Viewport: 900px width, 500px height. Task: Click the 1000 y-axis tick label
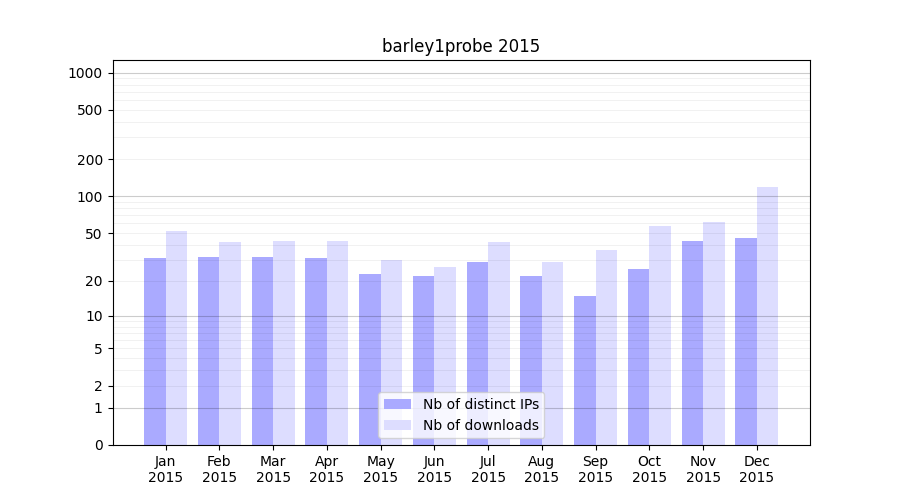pyautogui.click(x=85, y=73)
